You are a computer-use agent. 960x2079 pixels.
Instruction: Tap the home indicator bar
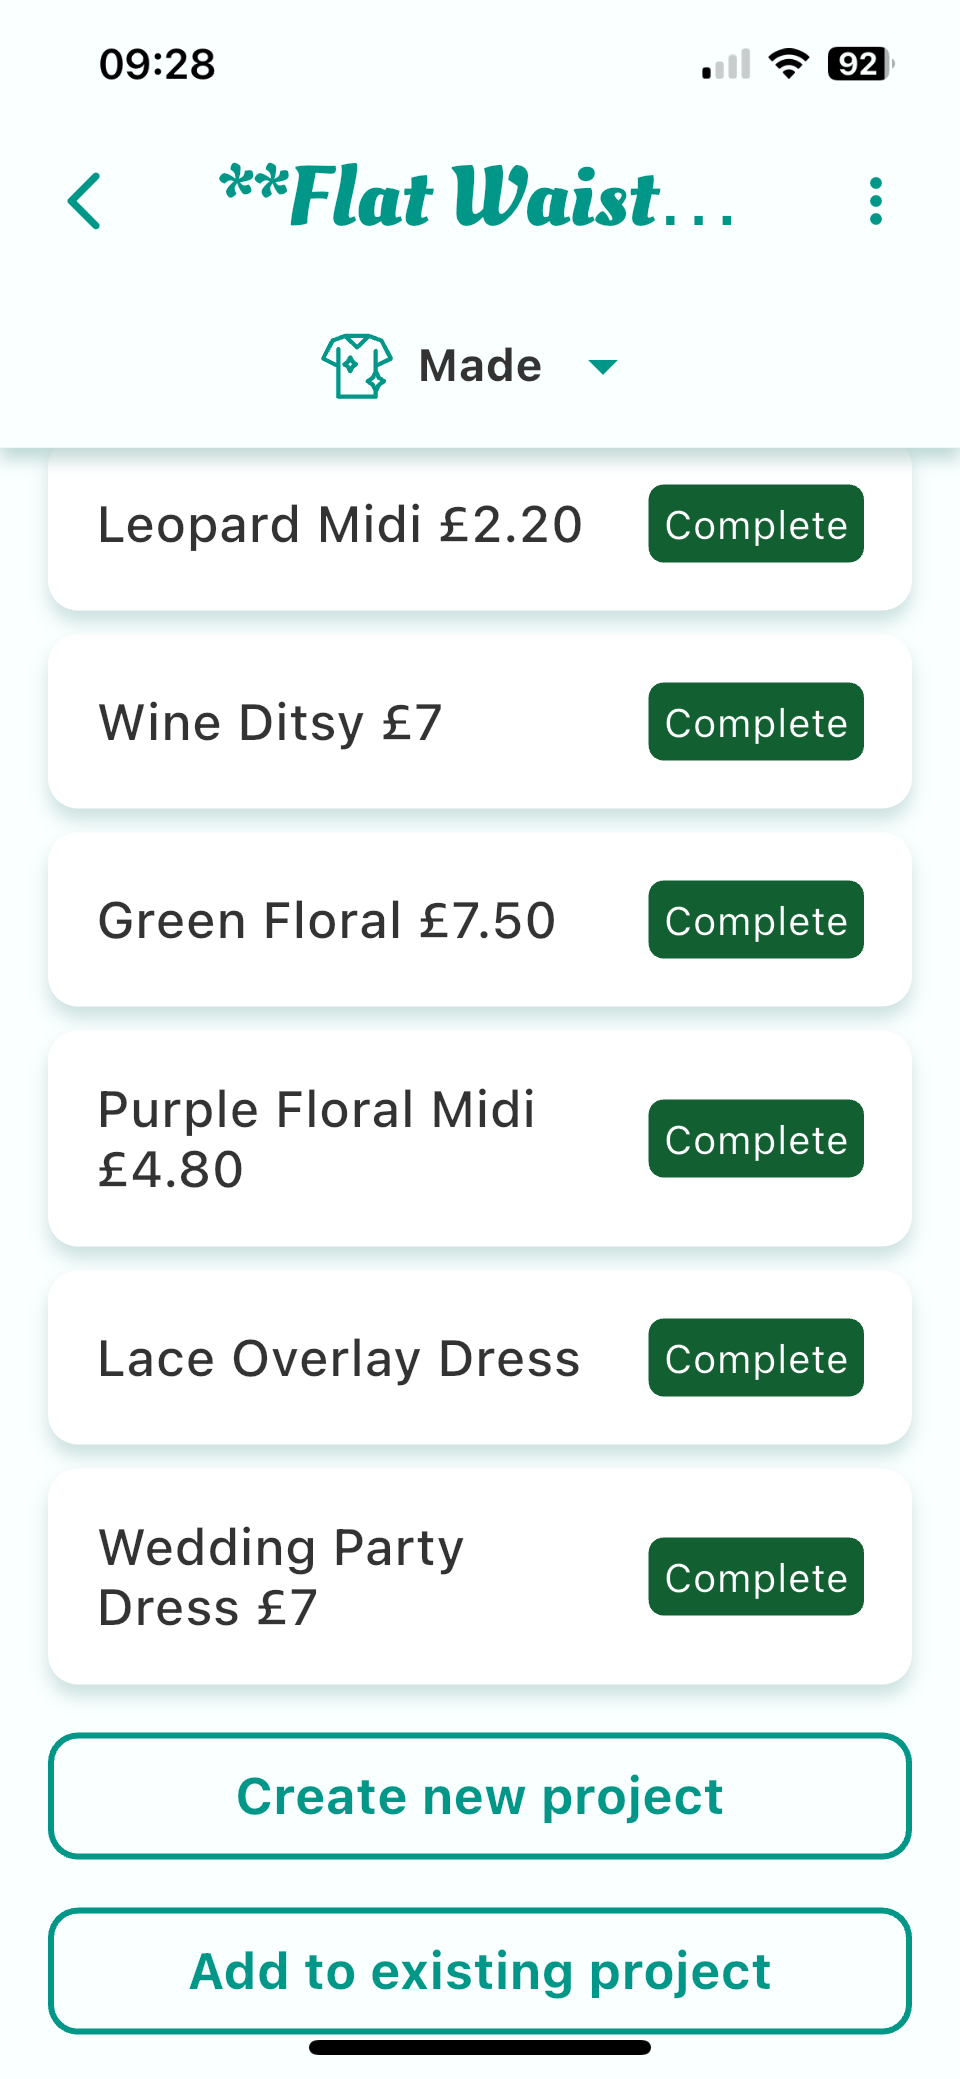480,2047
